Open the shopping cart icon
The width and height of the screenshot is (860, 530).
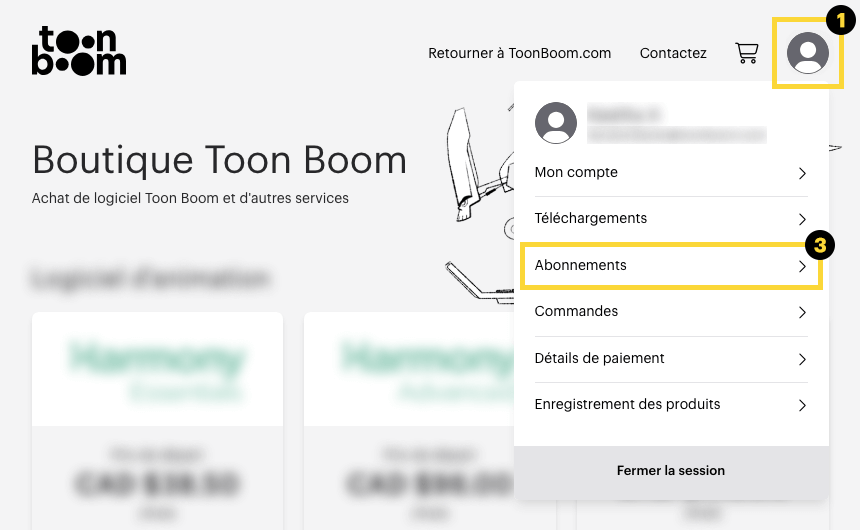click(746, 53)
